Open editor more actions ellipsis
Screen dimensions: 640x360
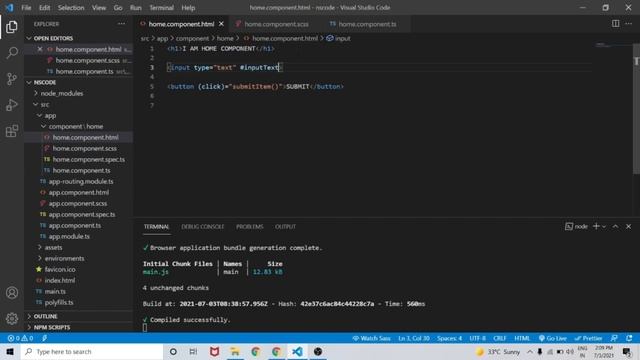click(629, 24)
